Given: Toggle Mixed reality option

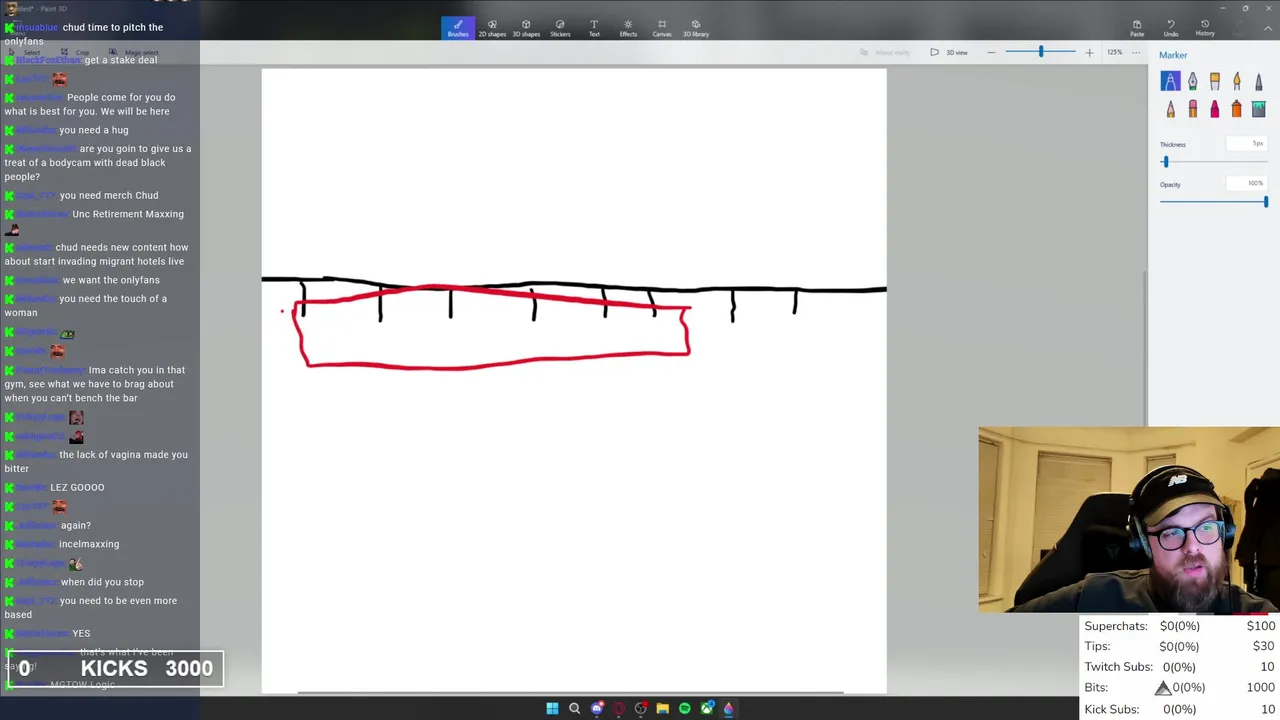Looking at the screenshot, I should click(x=885, y=52).
